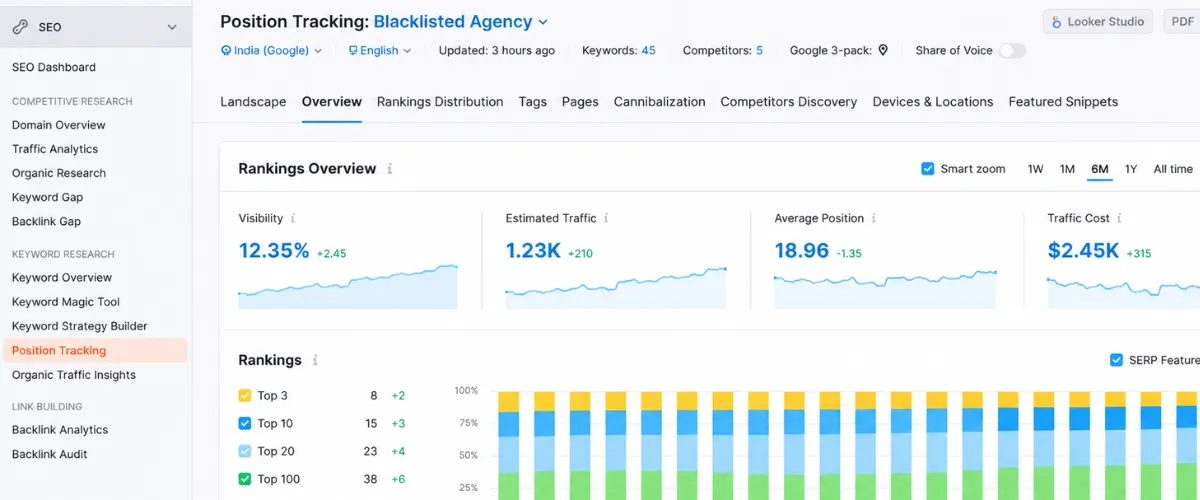Image resolution: width=1200 pixels, height=500 pixels.
Task: Click the Average Position info icon
Action: [873, 218]
